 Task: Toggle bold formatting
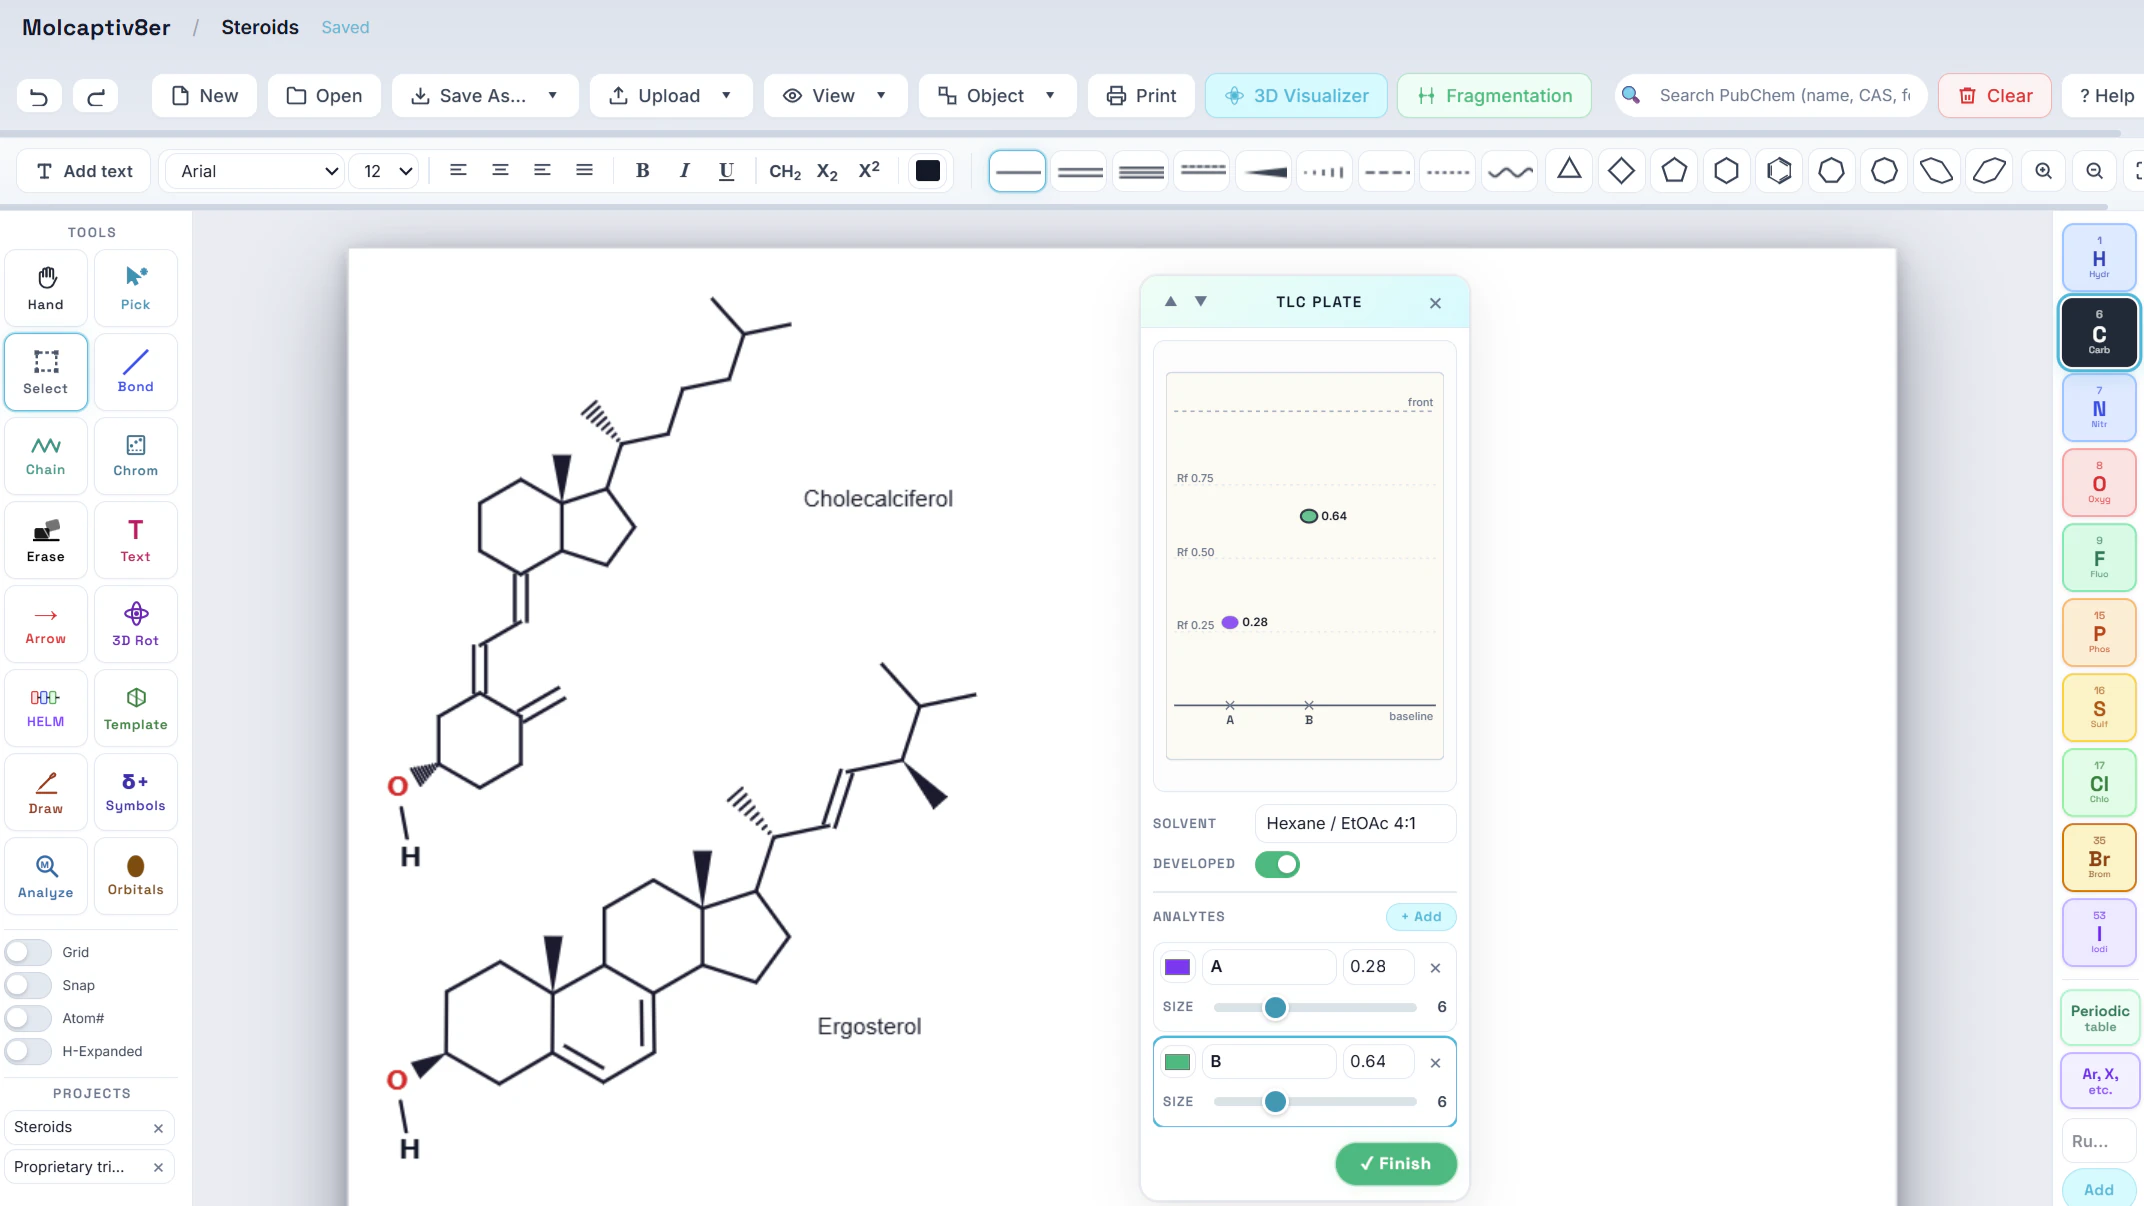coord(642,171)
